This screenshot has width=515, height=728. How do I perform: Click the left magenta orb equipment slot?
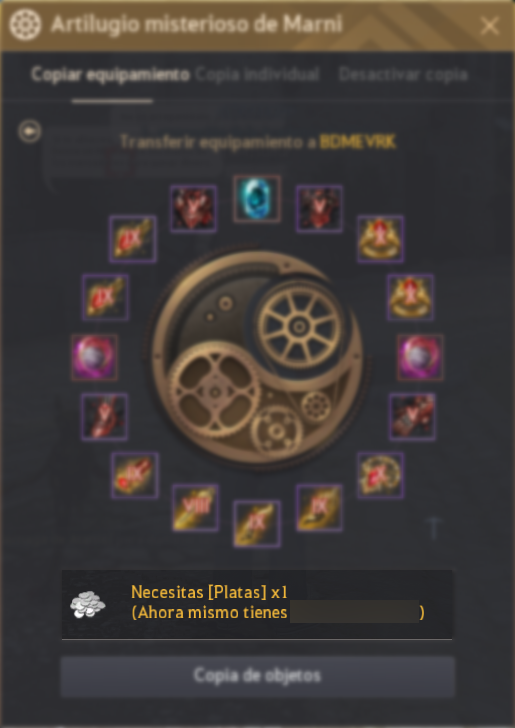coord(94,357)
